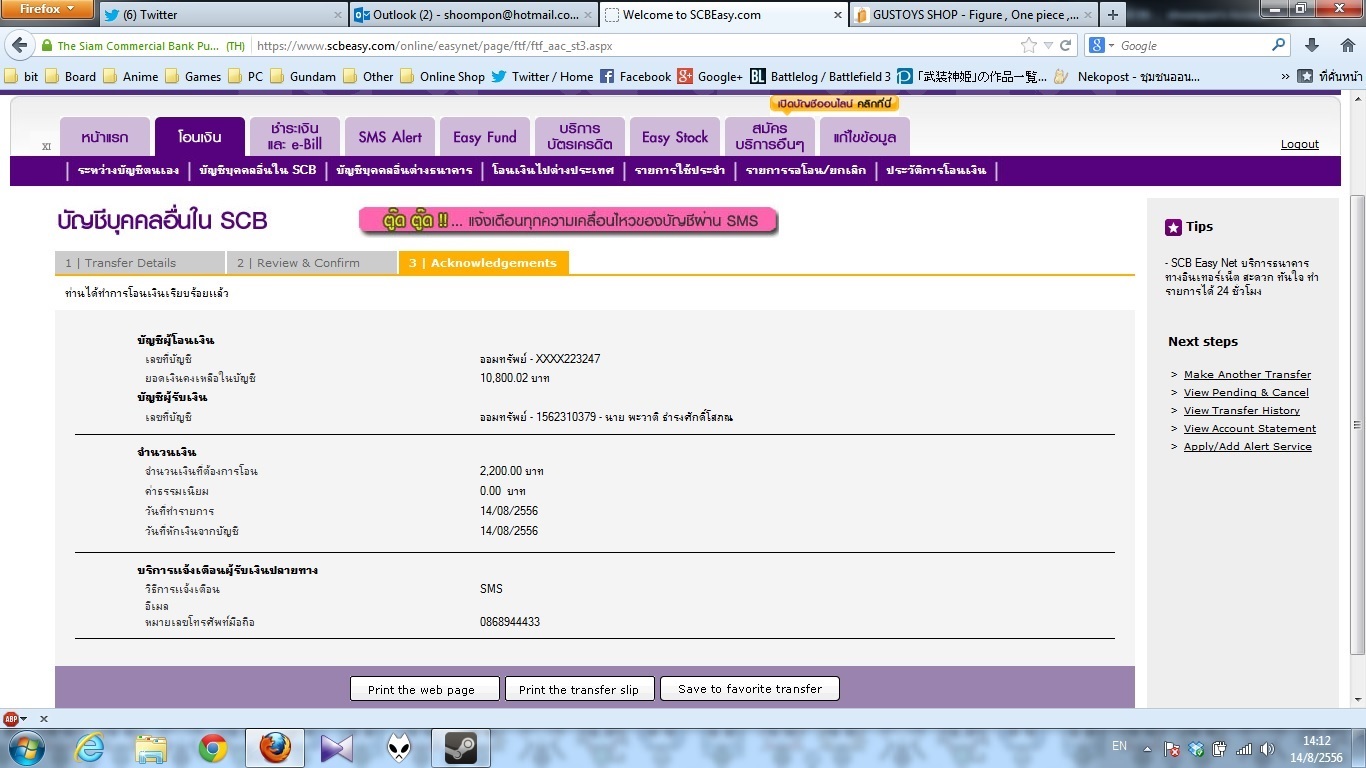Launch Internet Explorer from the taskbar
The width and height of the screenshot is (1366, 768).
click(89, 748)
